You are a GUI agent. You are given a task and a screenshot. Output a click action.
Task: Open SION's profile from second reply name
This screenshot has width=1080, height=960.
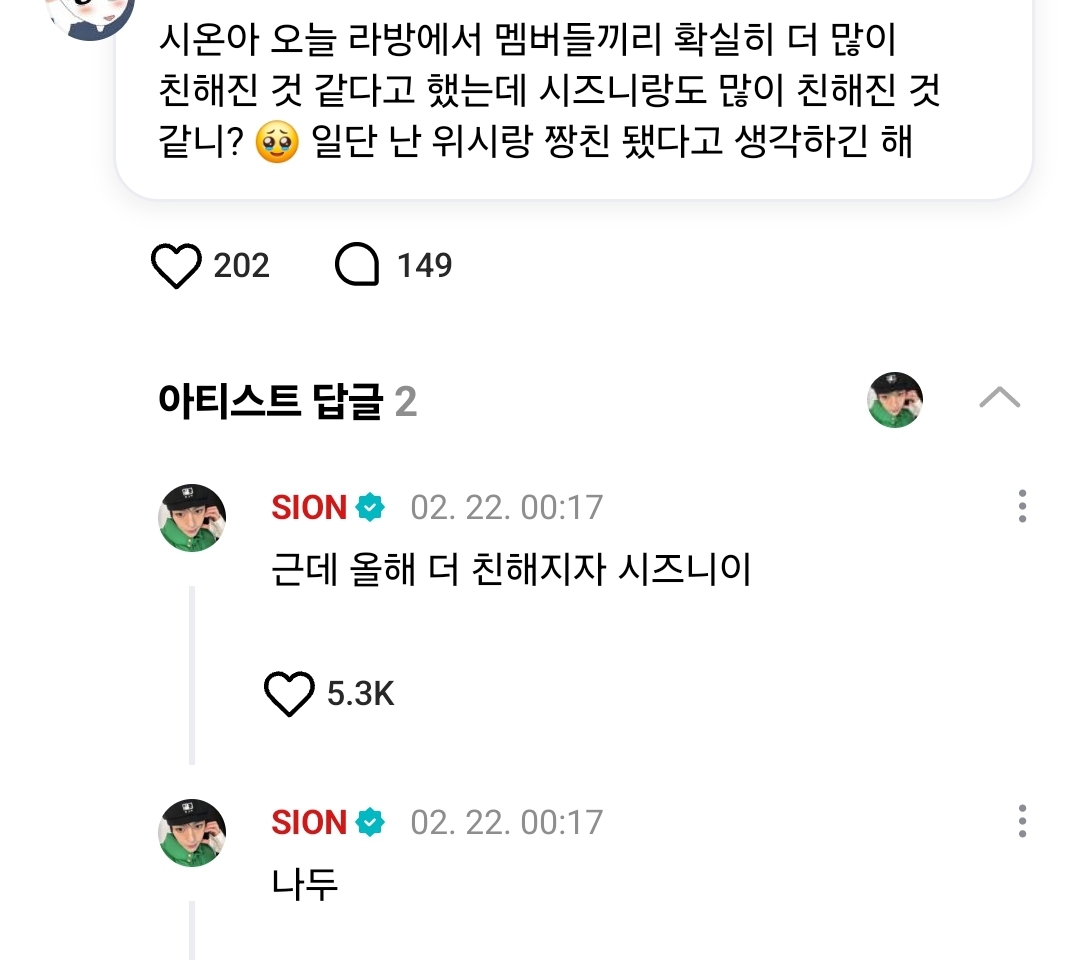(x=308, y=823)
